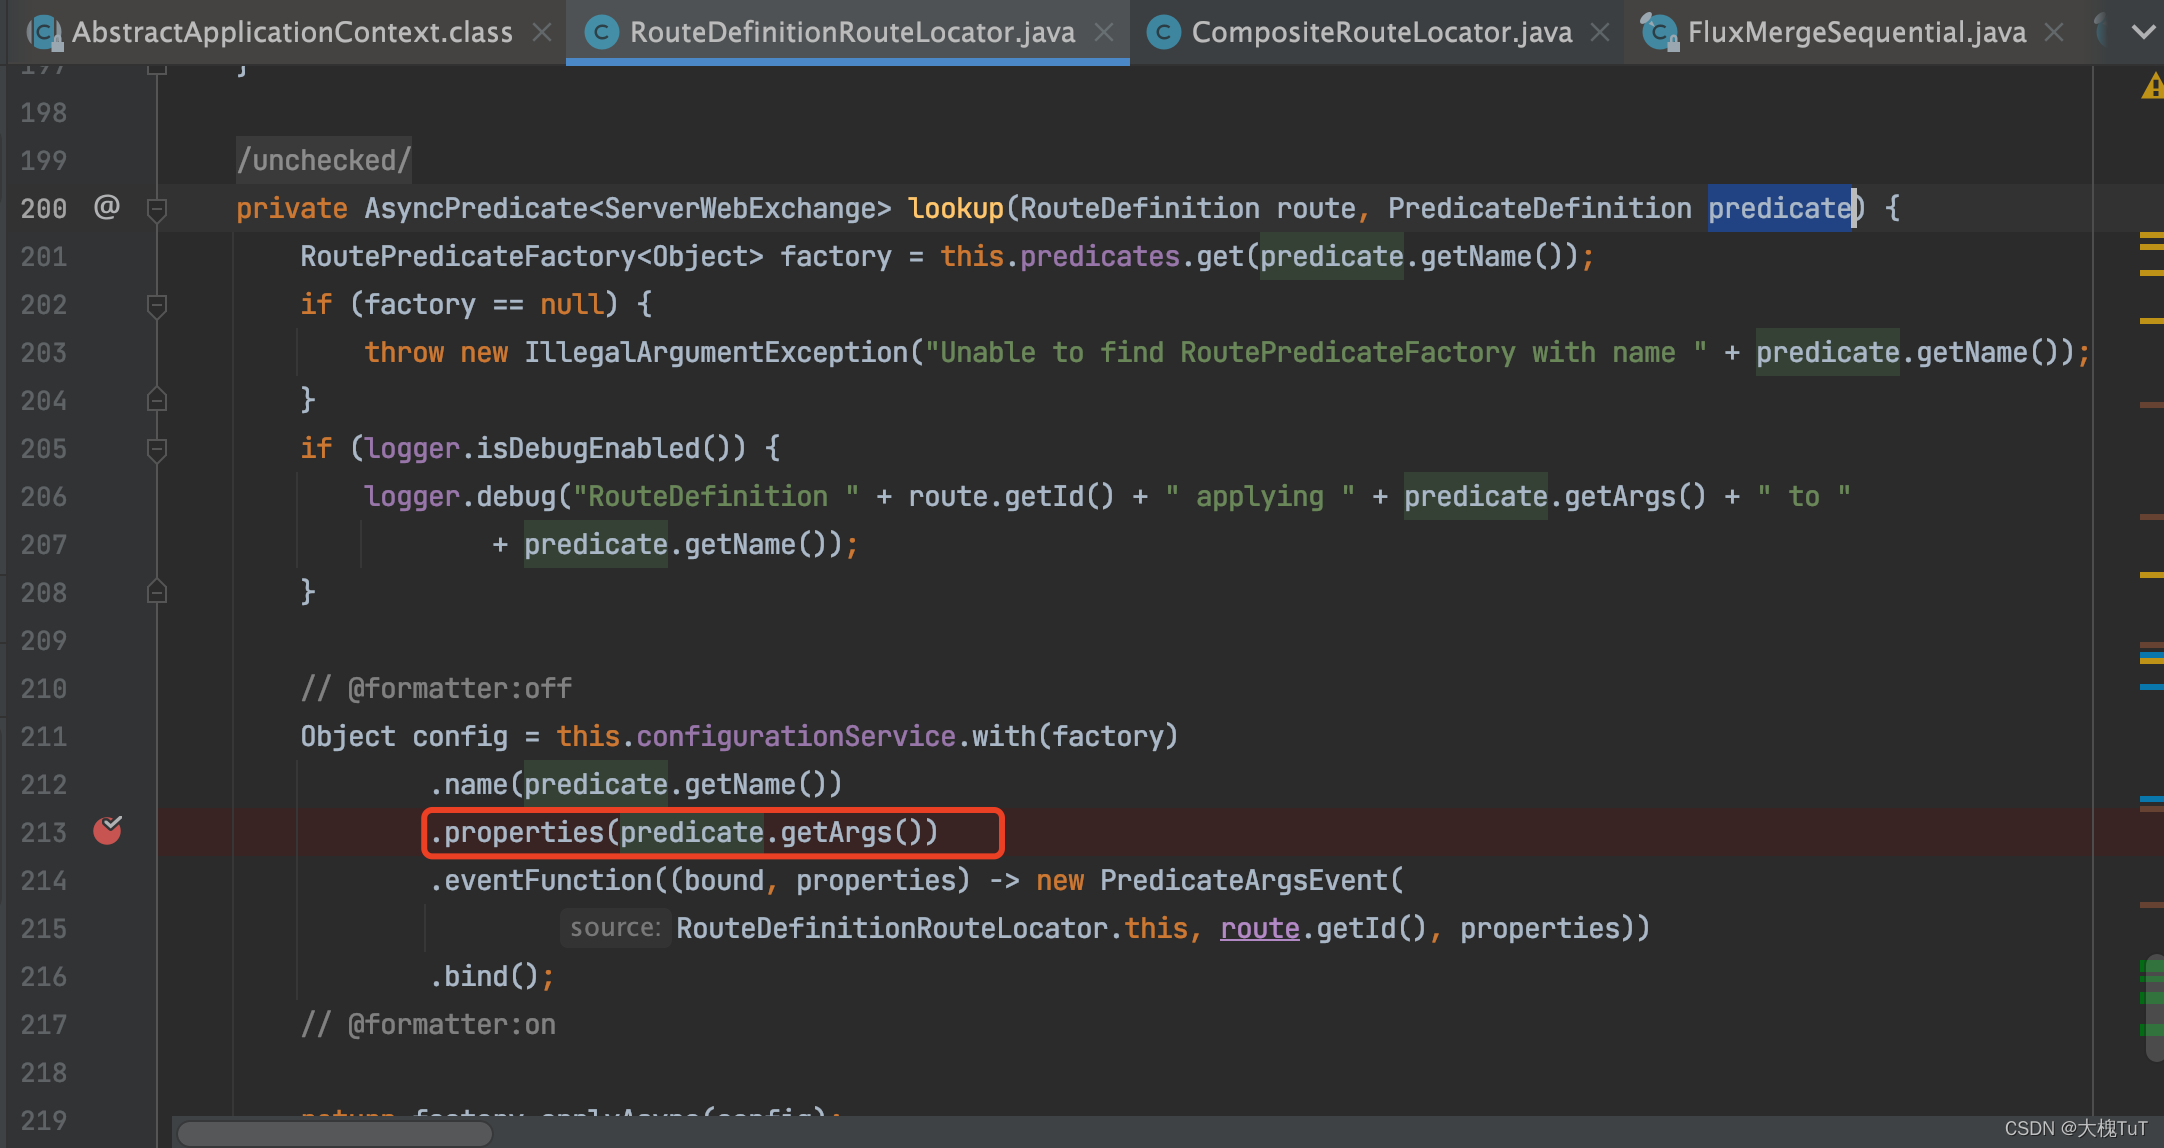Image resolution: width=2164 pixels, height=1148 pixels.
Task: Click the yellow warning icon at top right
Action: tap(2152, 87)
